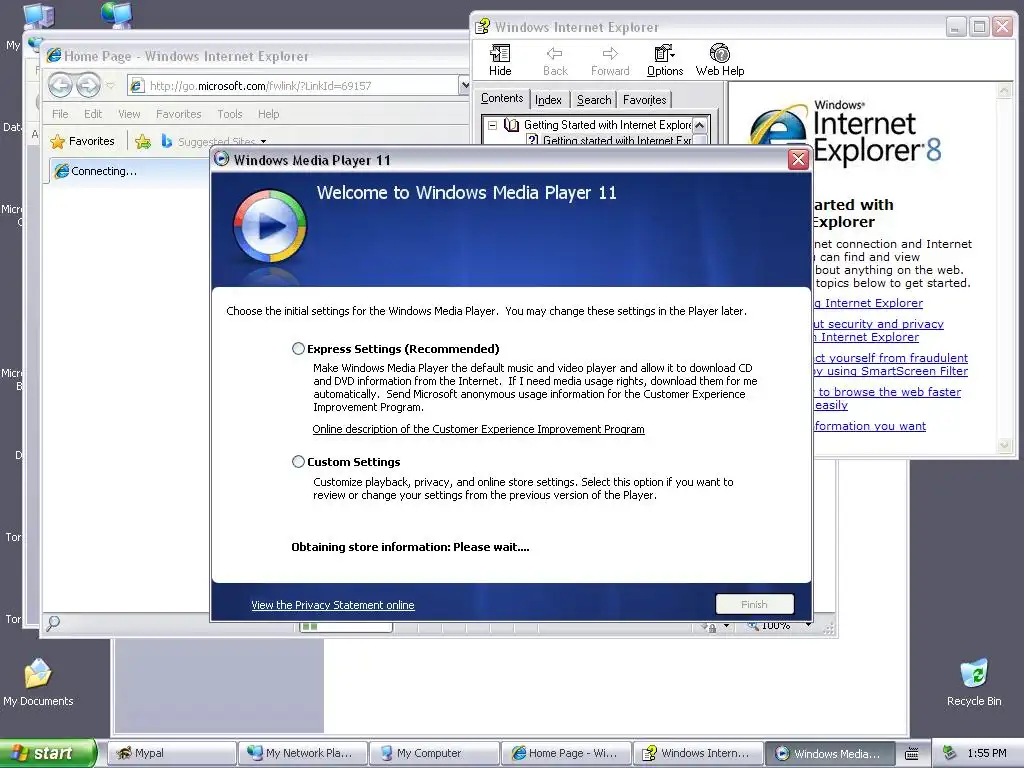Image resolution: width=1024 pixels, height=768 pixels.
Task: Click the system tray network icon
Action: pos(949,753)
